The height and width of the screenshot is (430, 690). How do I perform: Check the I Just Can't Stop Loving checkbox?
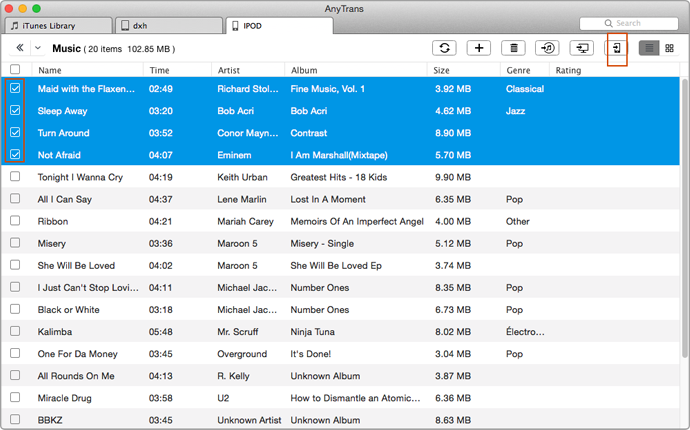pyautogui.click(x=15, y=287)
